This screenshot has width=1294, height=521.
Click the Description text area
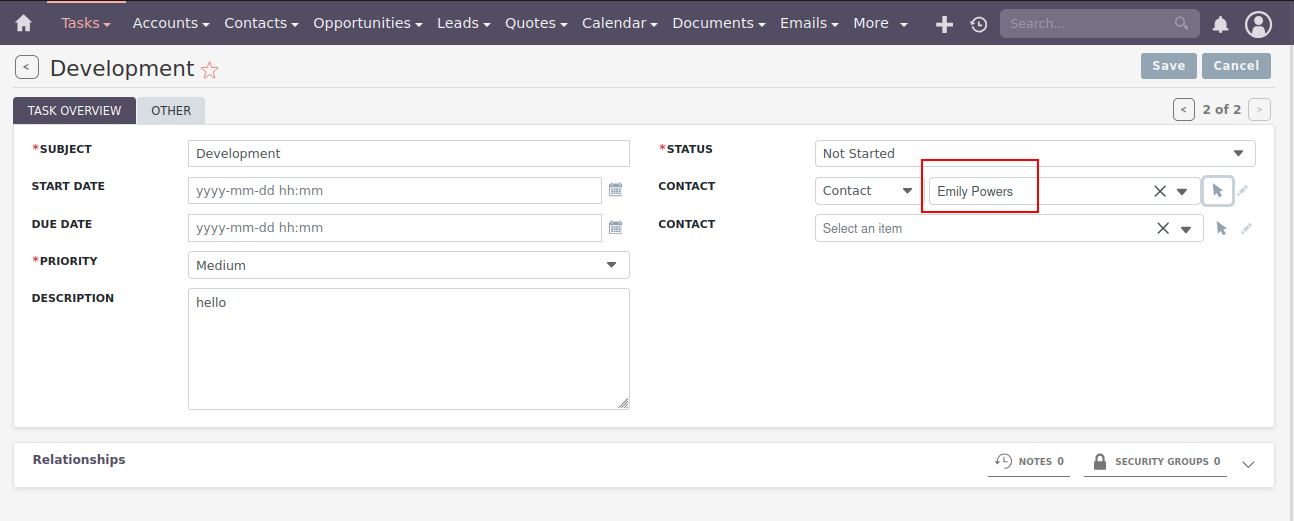(x=409, y=349)
